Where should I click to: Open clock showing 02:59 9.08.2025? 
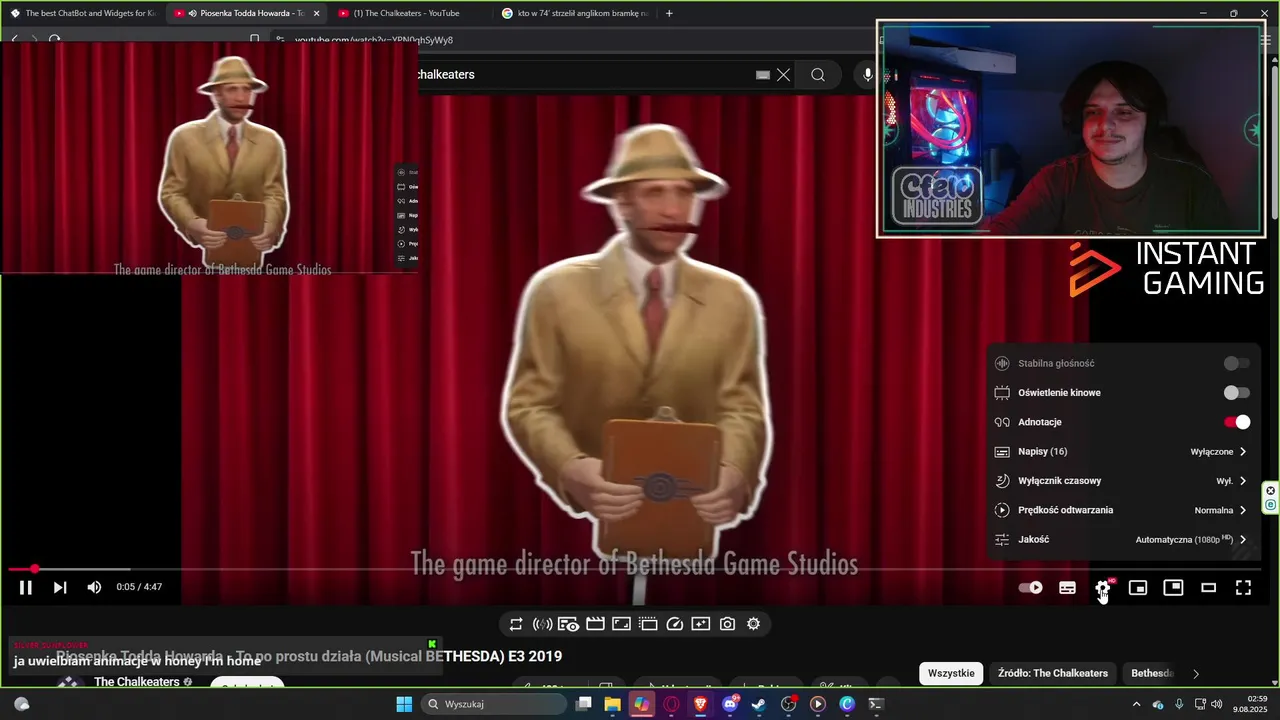click(x=1249, y=704)
